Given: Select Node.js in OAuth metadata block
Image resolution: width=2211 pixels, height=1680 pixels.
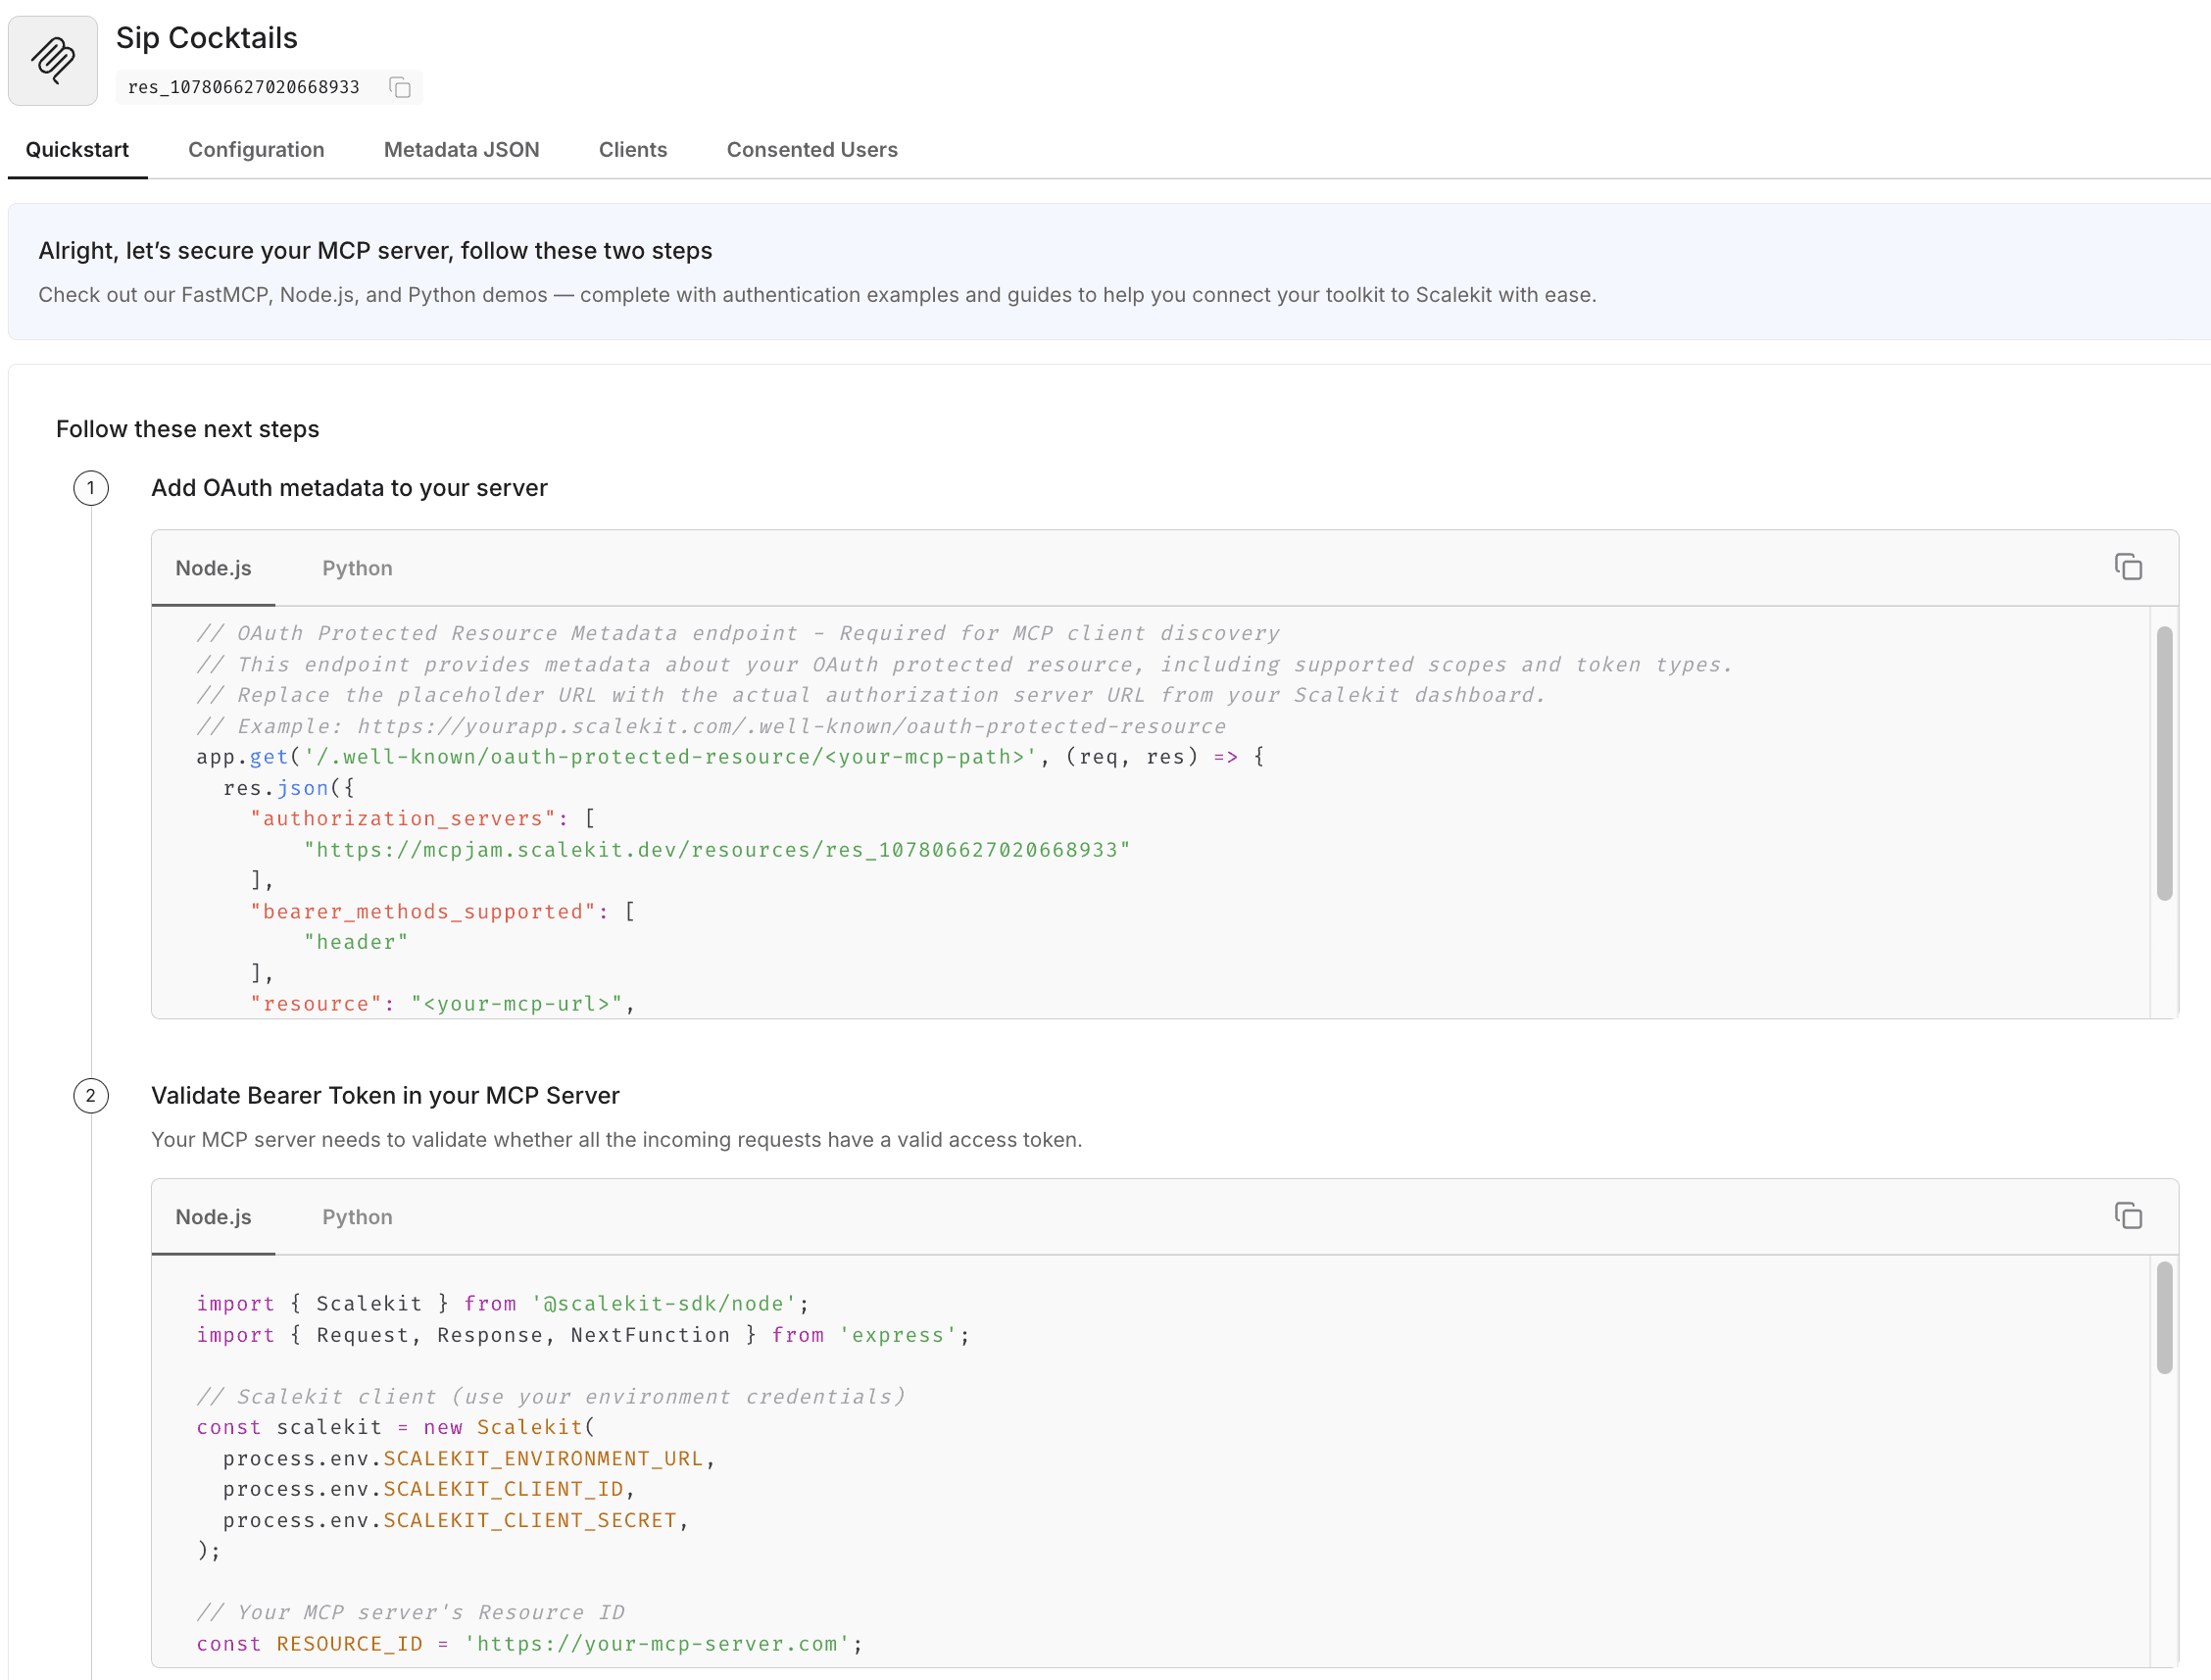Looking at the screenshot, I should [213, 568].
